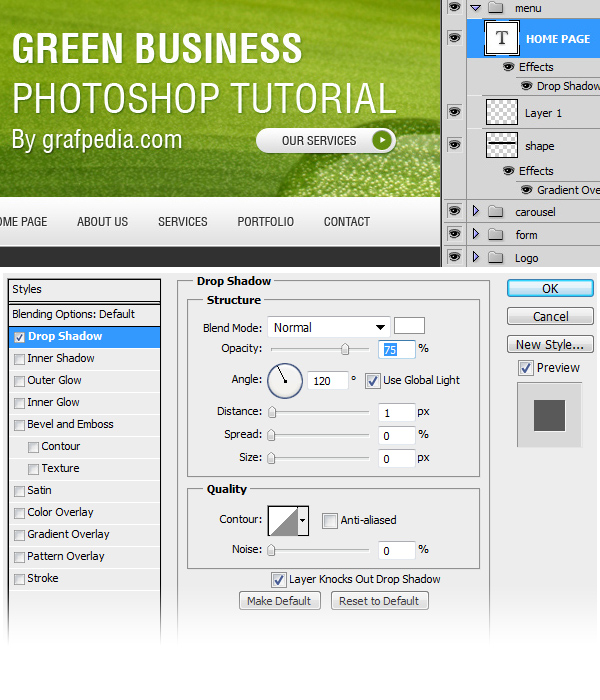Viewport: 600px width, 700px height.
Task: Select Blending Options: Default
Action: tap(84, 314)
